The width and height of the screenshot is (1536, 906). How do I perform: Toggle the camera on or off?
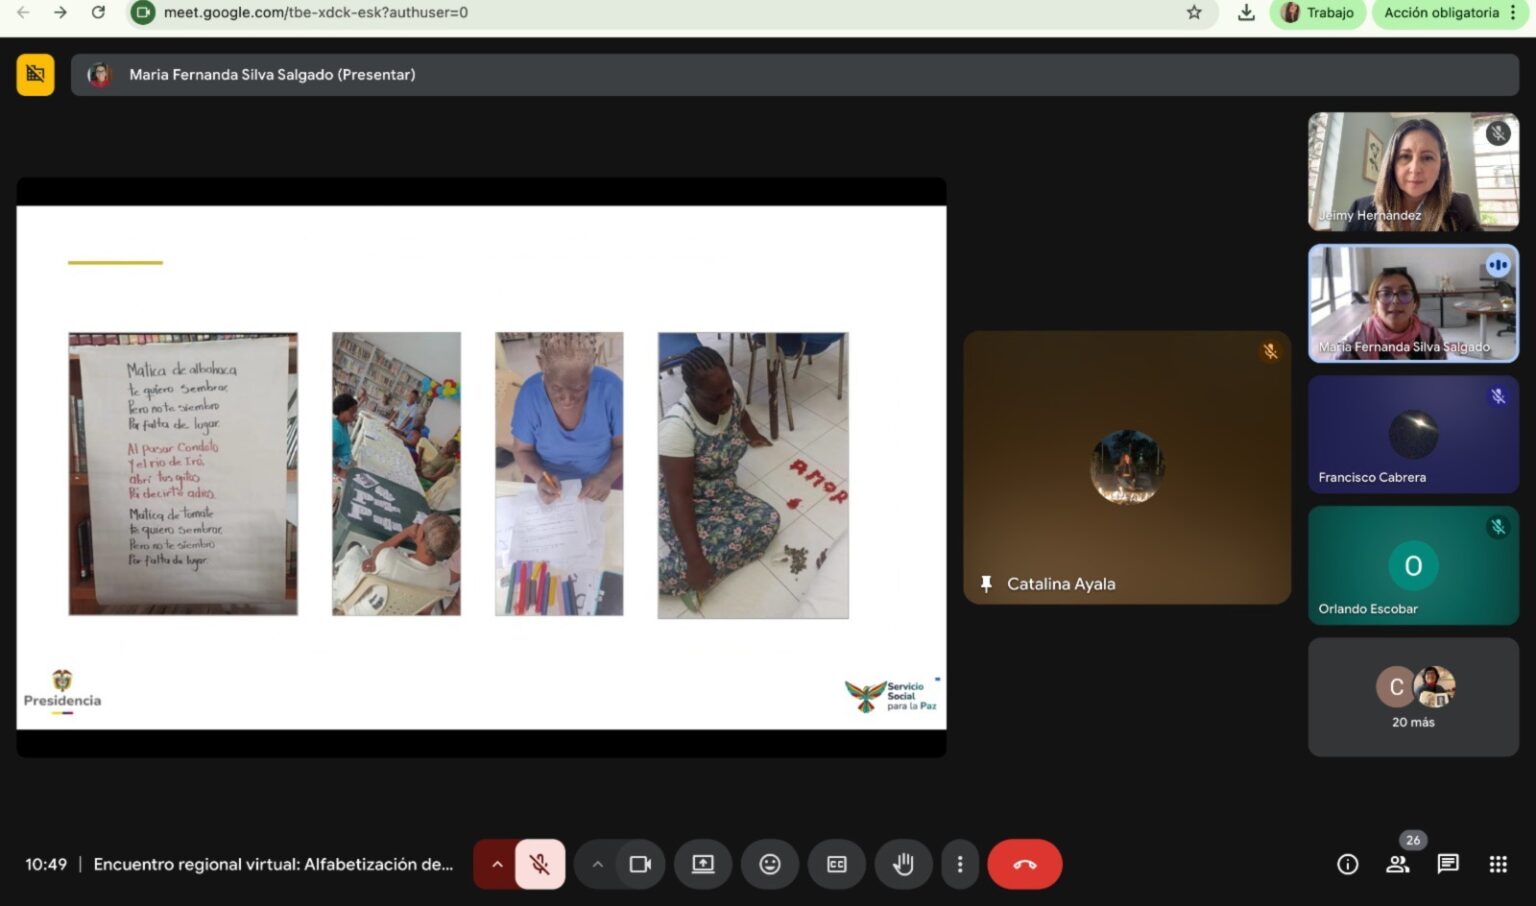[640, 864]
